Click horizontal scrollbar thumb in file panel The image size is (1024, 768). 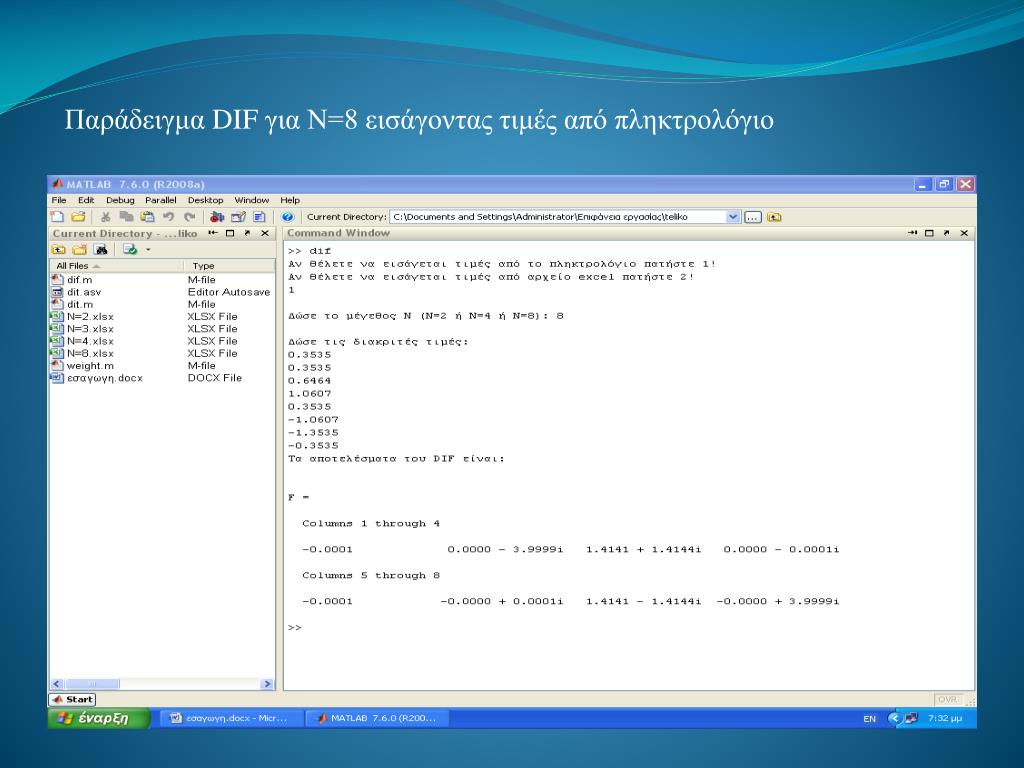[91, 684]
